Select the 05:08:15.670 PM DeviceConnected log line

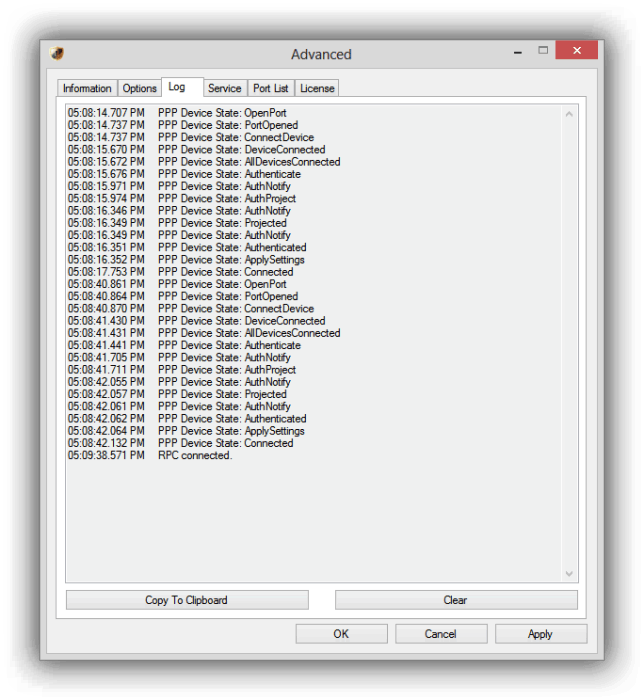(x=196, y=150)
